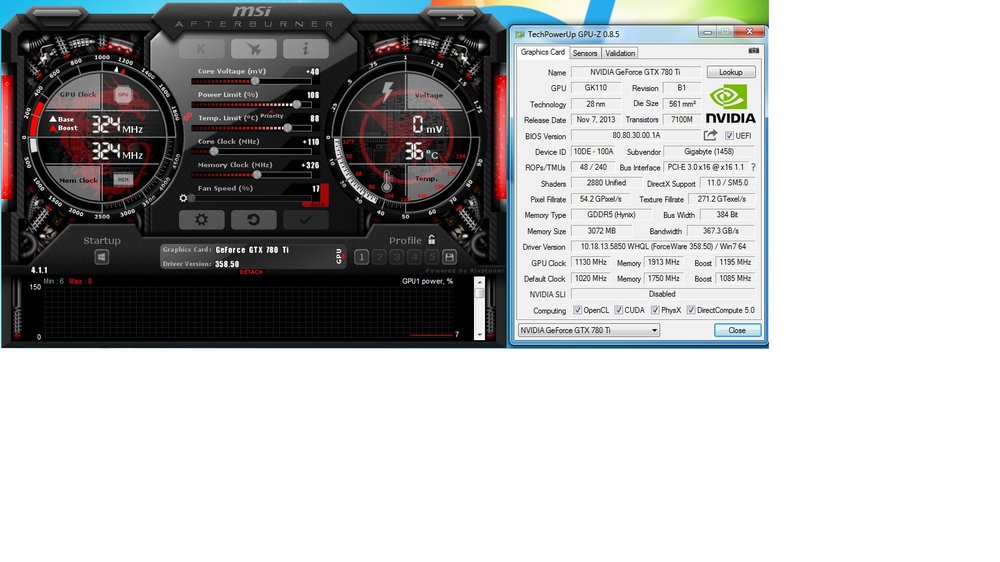Close the Afterburner window with X
The image size is (1000, 562).
pyautogui.click(x=460, y=17)
